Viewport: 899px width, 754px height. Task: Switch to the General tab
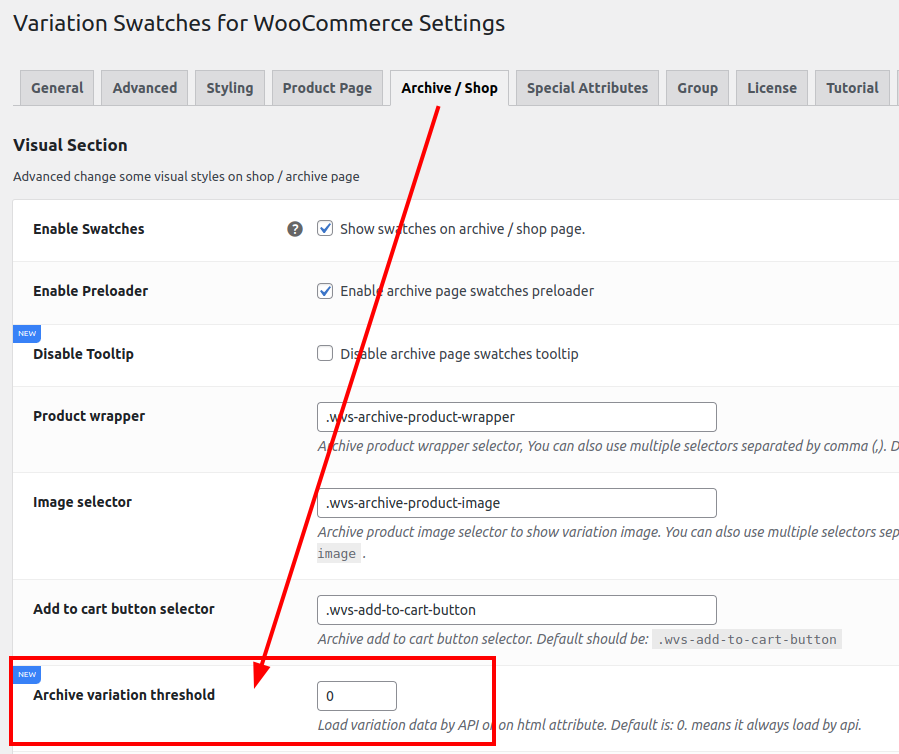57,88
